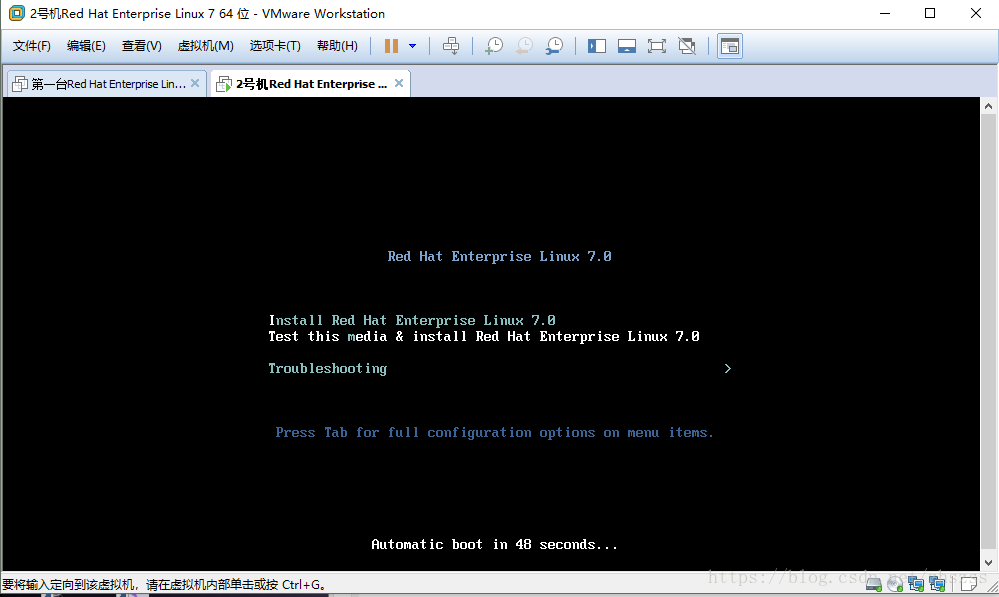Click the Press Tab for full configuration text
The height and width of the screenshot is (597, 999).
[x=494, y=433]
